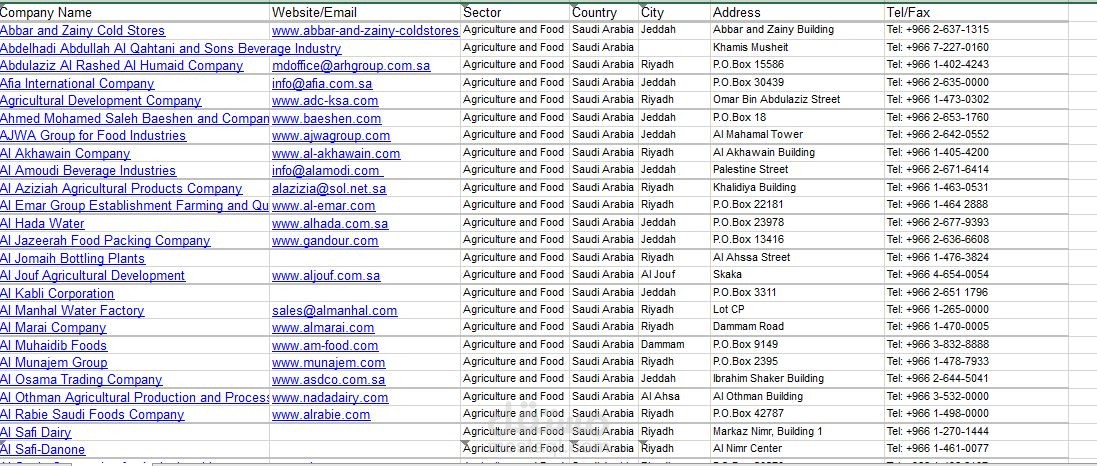Image resolution: width=1097 pixels, height=466 pixels.
Task: Visit www.baeshen.com website link
Action: (x=327, y=118)
